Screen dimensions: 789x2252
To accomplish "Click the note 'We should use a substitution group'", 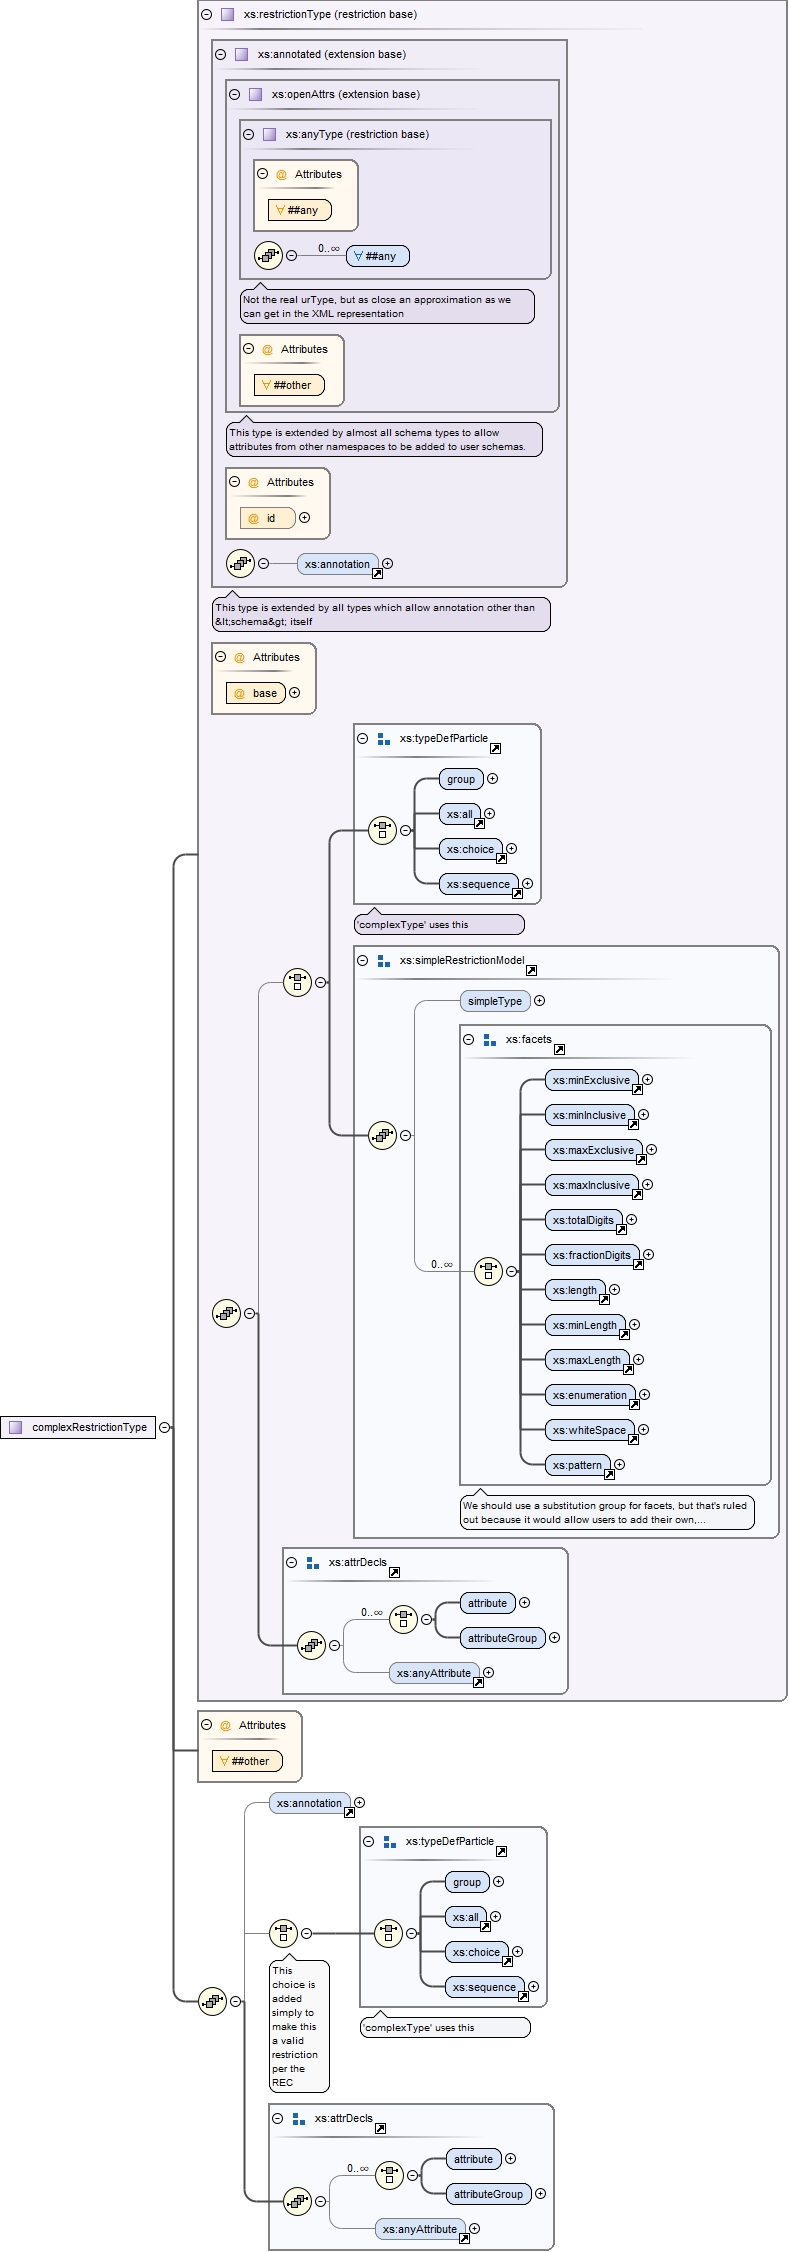I will pos(607,1512).
